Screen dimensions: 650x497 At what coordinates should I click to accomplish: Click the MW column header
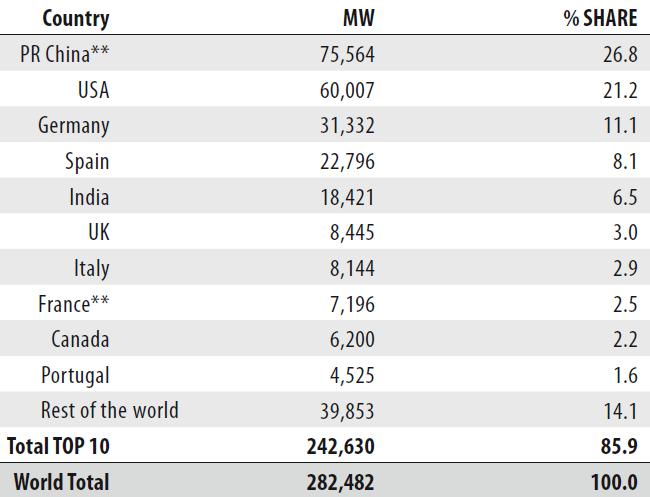point(359,18)
